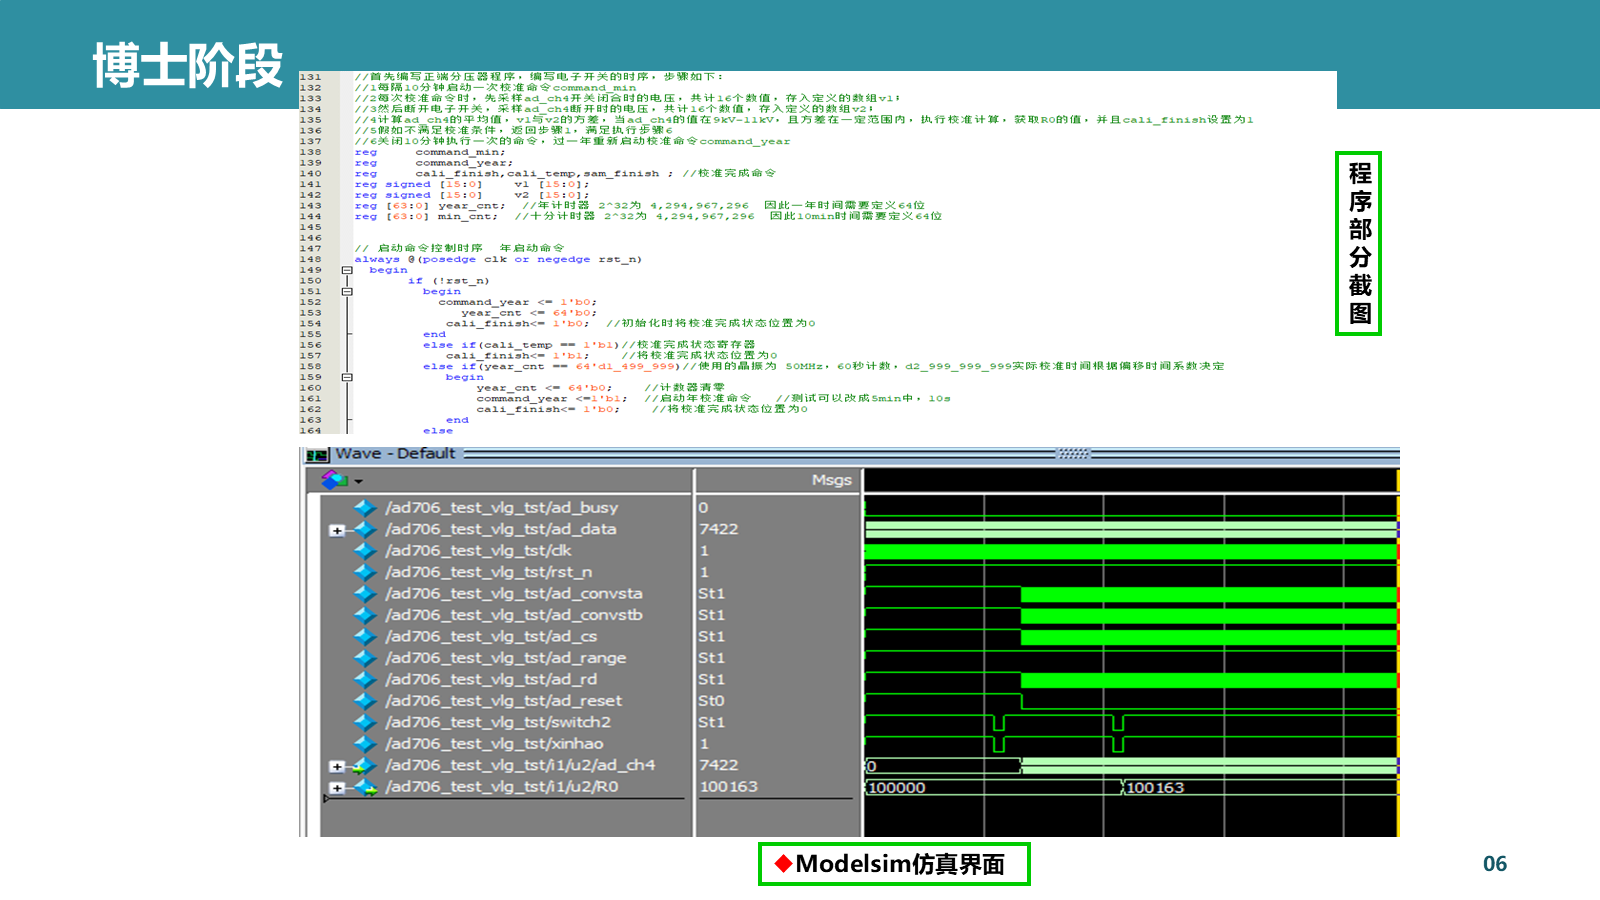Select the rst_n signal diamond icon
The image size is (1600, 900).
tap(365, 572)
